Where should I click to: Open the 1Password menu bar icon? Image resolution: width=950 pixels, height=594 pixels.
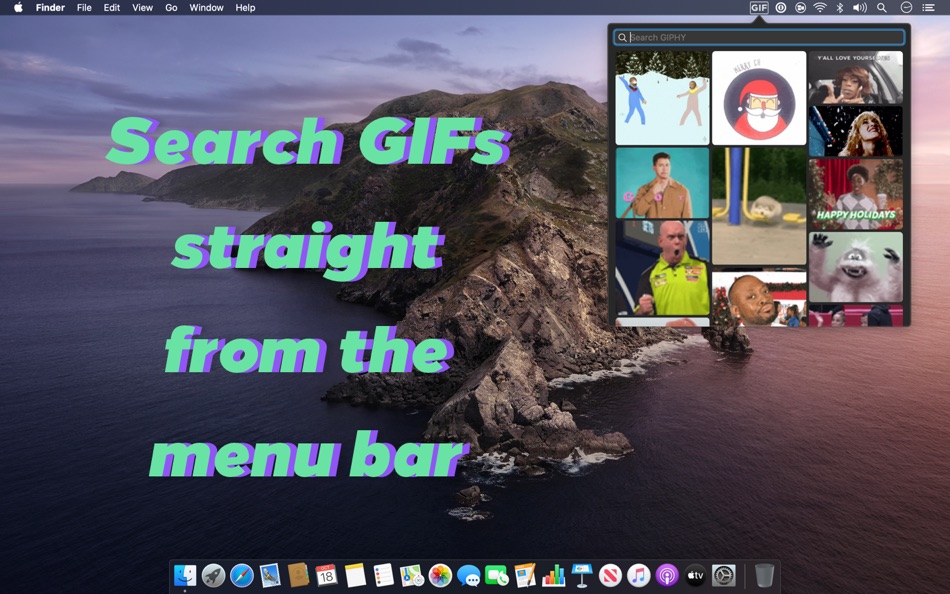click(x=781, y=8)
